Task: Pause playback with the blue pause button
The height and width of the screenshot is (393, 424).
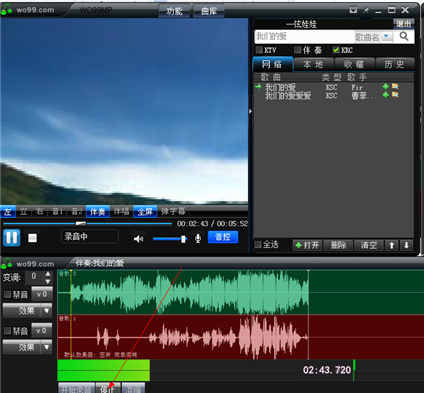Action: 12,238
